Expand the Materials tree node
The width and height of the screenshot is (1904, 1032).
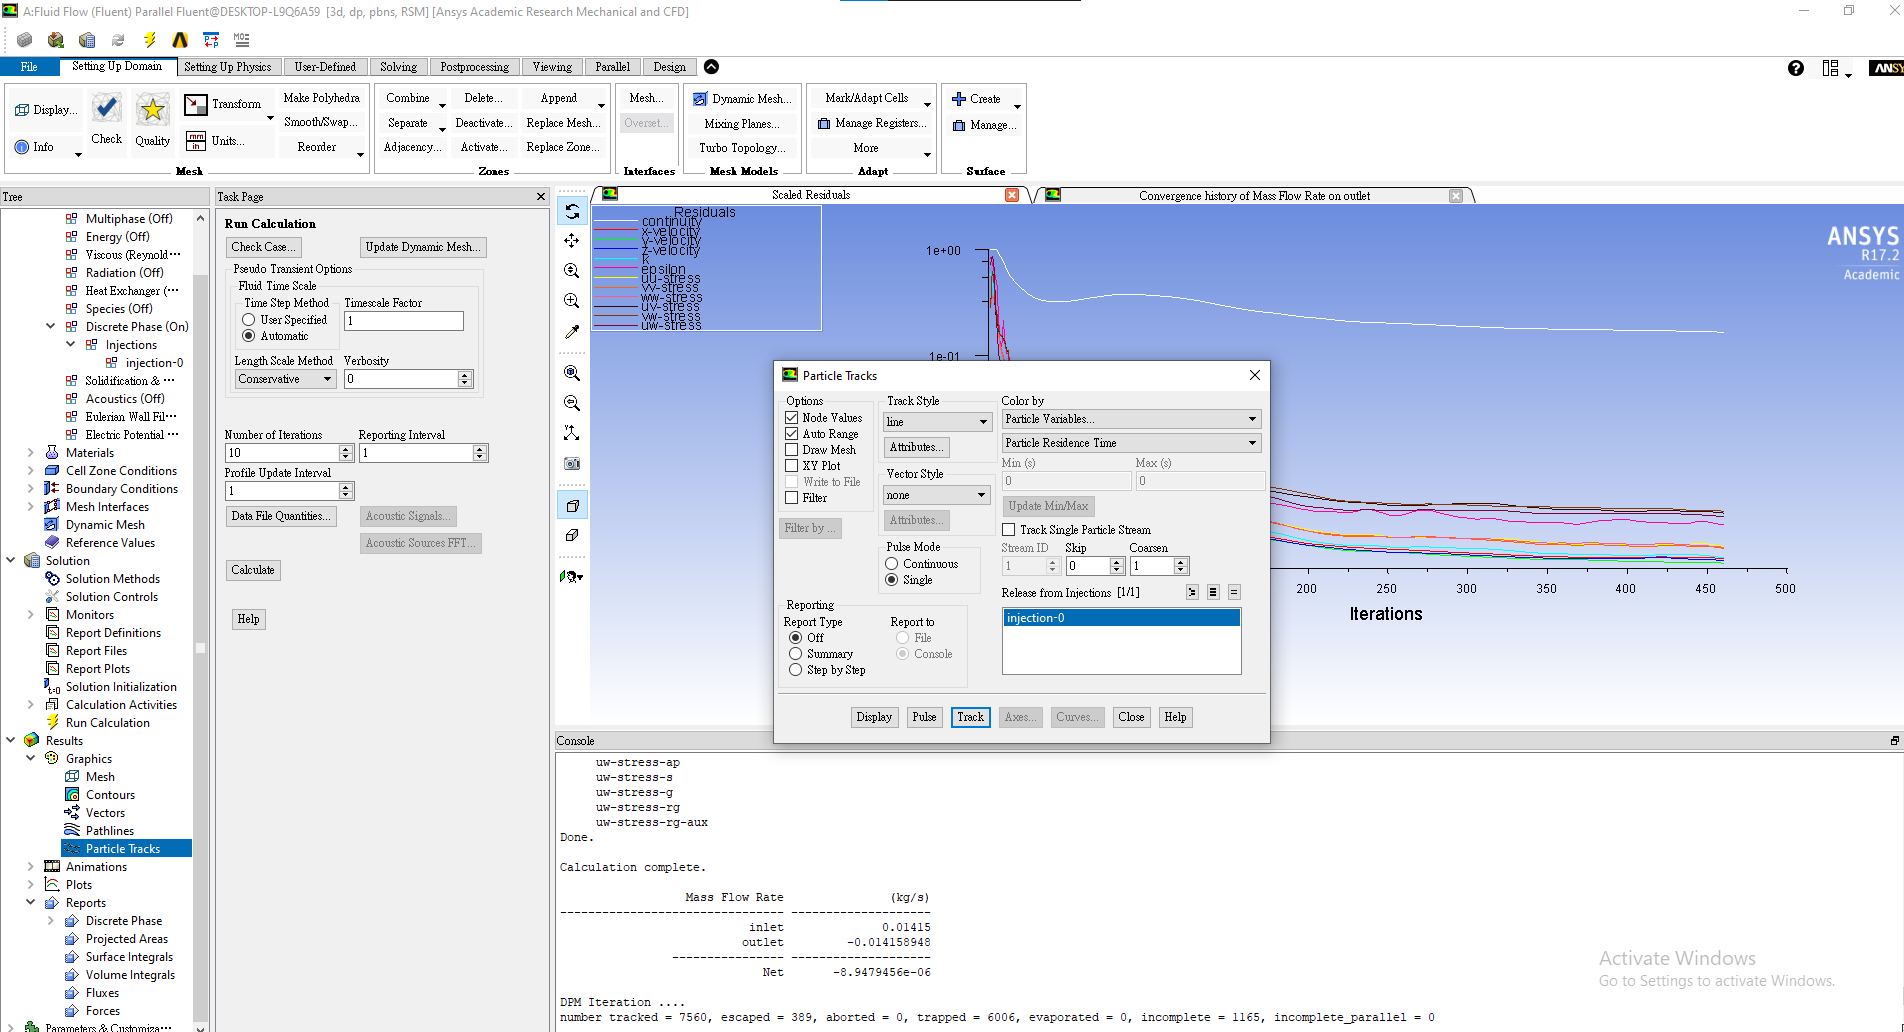pos(30,452)
